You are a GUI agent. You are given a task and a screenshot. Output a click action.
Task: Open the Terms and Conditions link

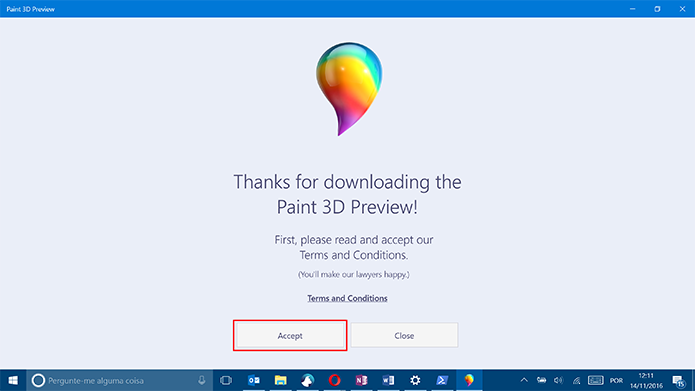pos(347,298)
